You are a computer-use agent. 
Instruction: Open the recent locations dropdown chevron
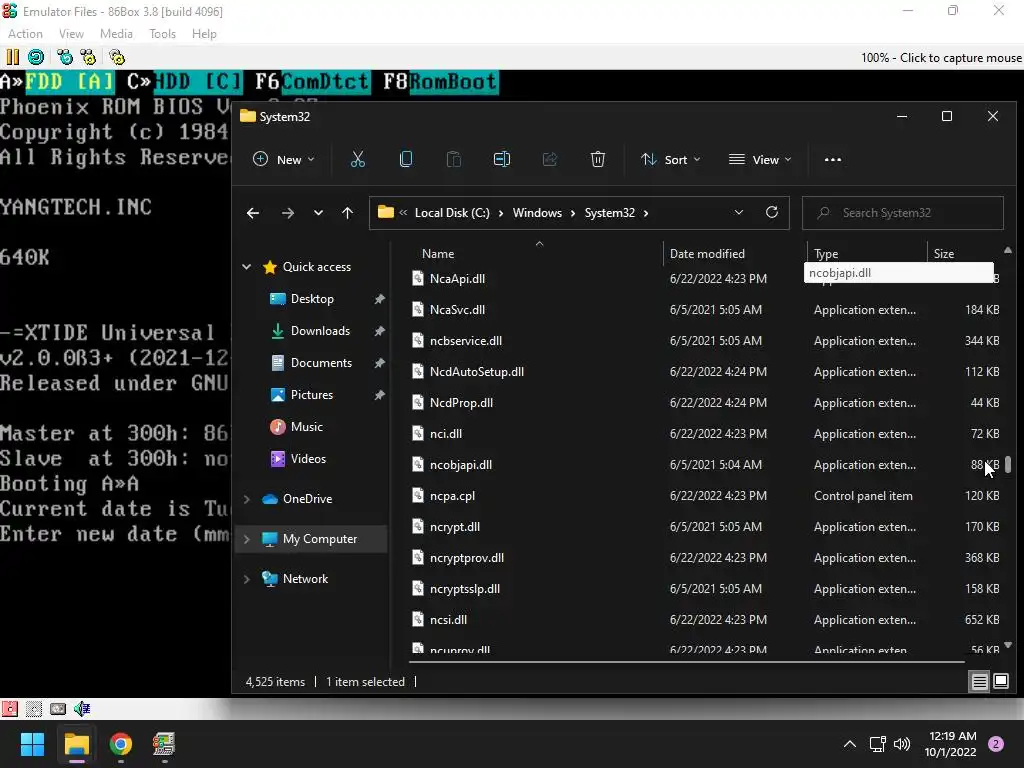(x=318, y=213)
